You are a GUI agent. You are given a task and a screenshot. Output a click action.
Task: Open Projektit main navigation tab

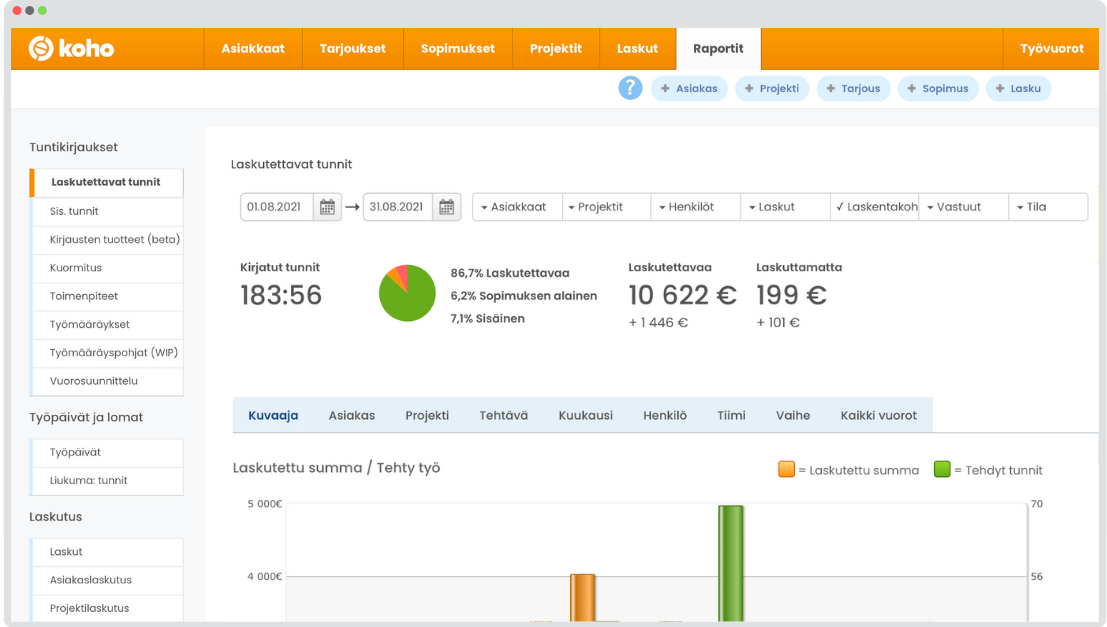click(556, 49)
